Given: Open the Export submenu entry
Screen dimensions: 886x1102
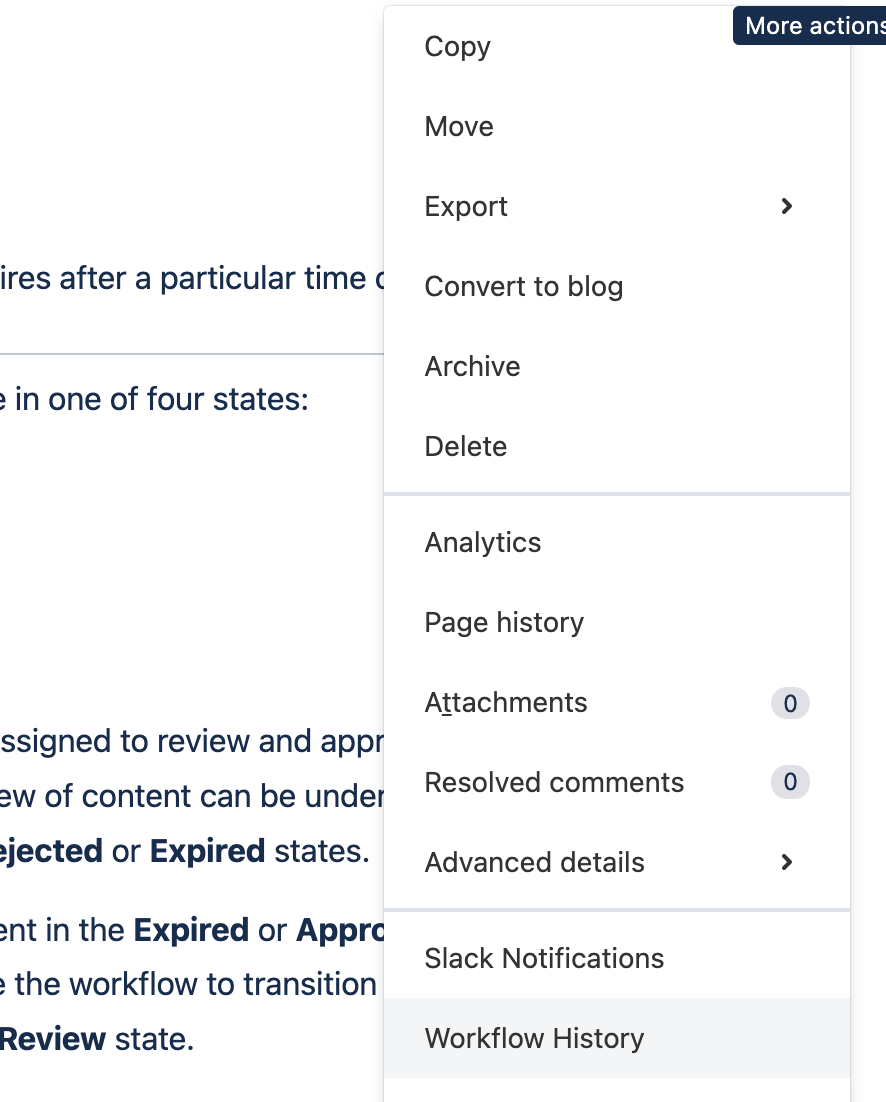Looking at the screenshot, I should 617,207.
